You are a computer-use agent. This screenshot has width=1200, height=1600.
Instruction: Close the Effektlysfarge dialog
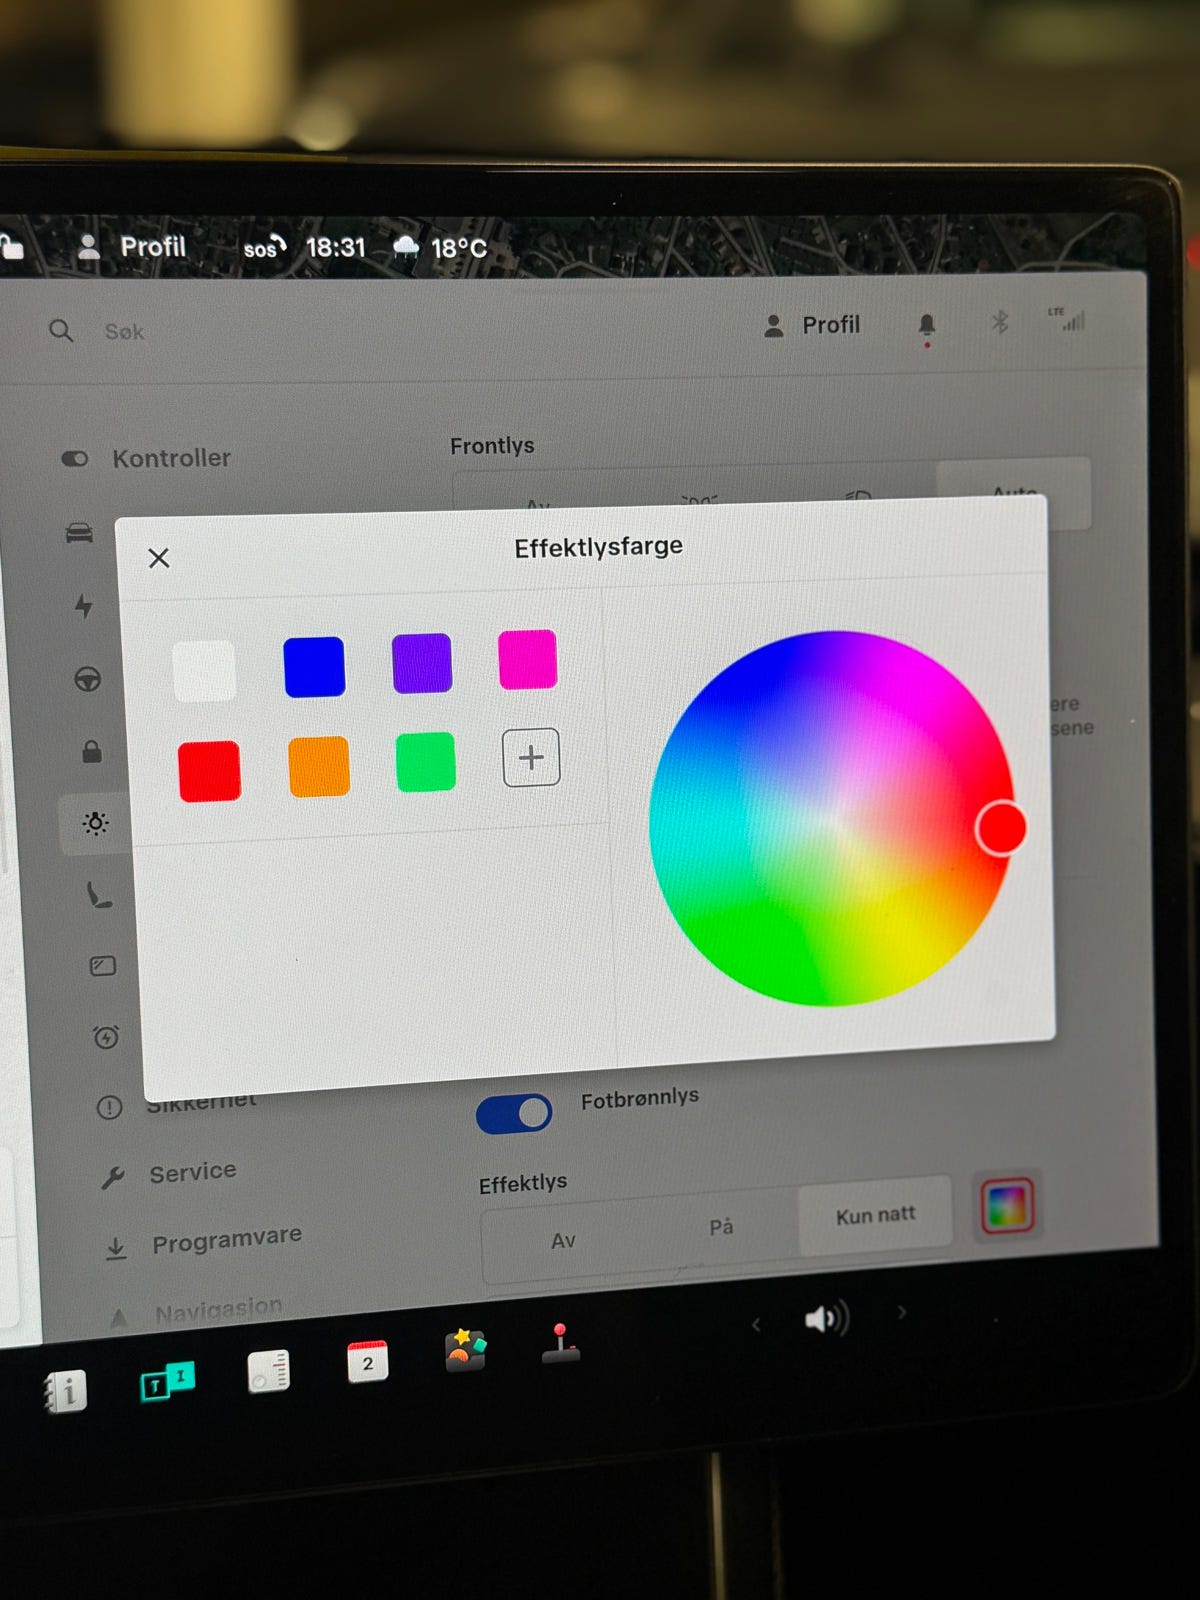click(x=159, y=558)
